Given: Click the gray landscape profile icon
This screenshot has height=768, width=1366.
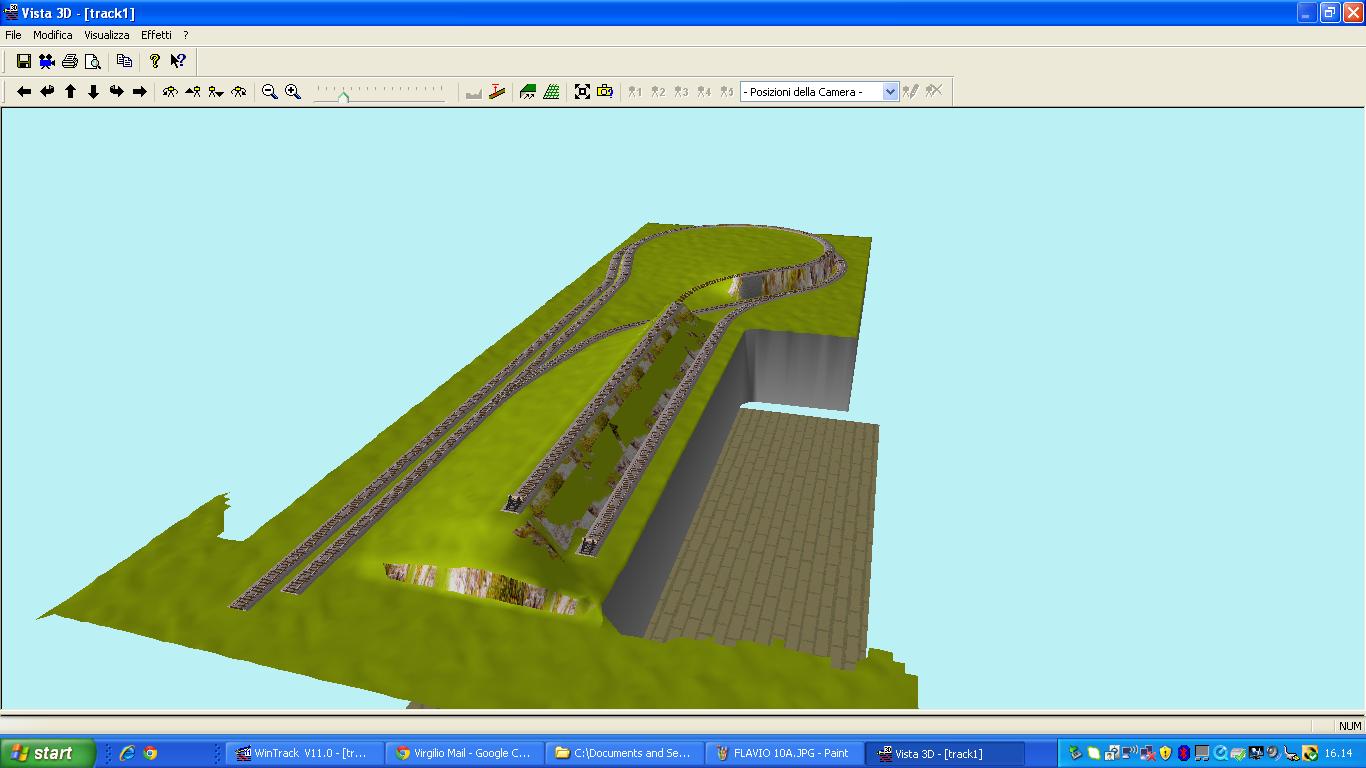Looking at the screenshot, I should [x=474, y=91].
